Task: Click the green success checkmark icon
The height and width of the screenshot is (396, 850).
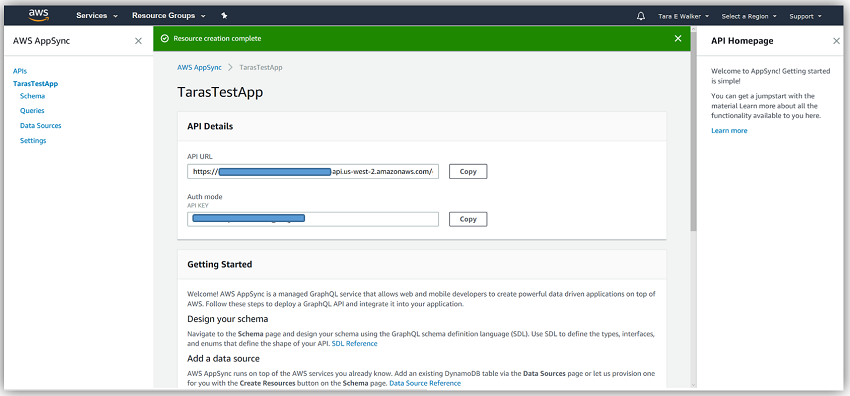Action: click(x=165, y=38)
